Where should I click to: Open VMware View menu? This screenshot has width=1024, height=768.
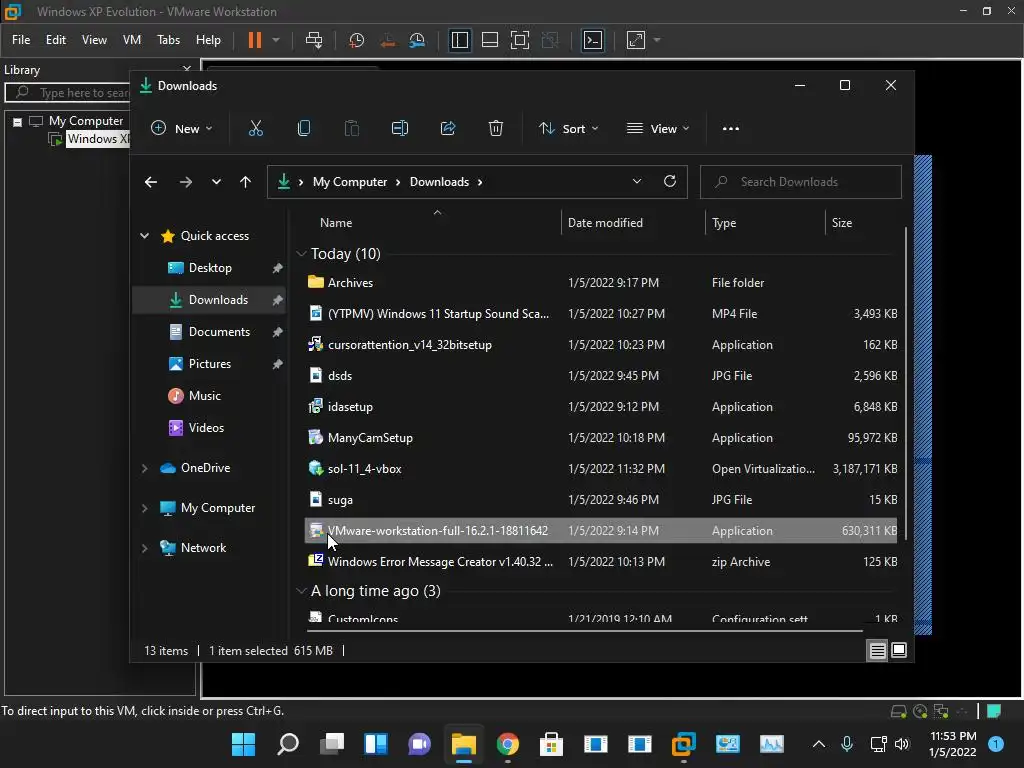[94, 40]
